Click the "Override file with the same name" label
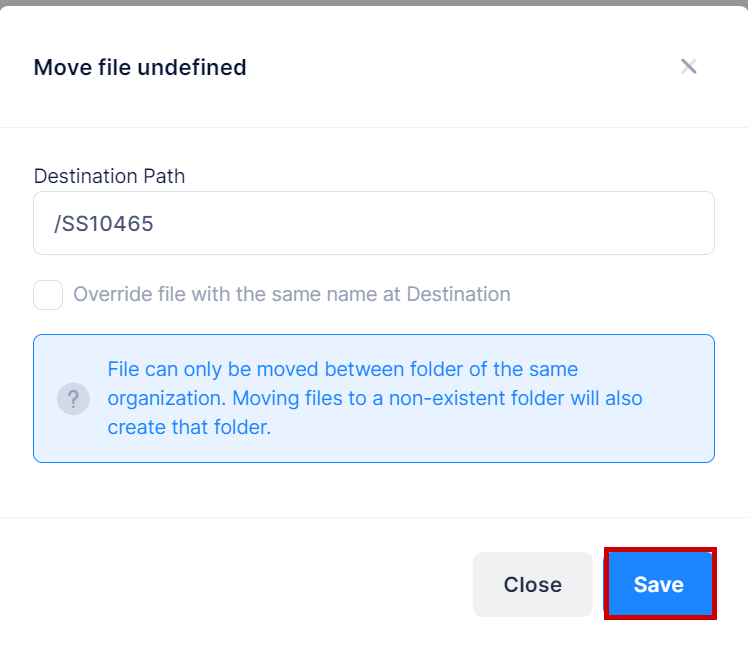 pos(291,295)
